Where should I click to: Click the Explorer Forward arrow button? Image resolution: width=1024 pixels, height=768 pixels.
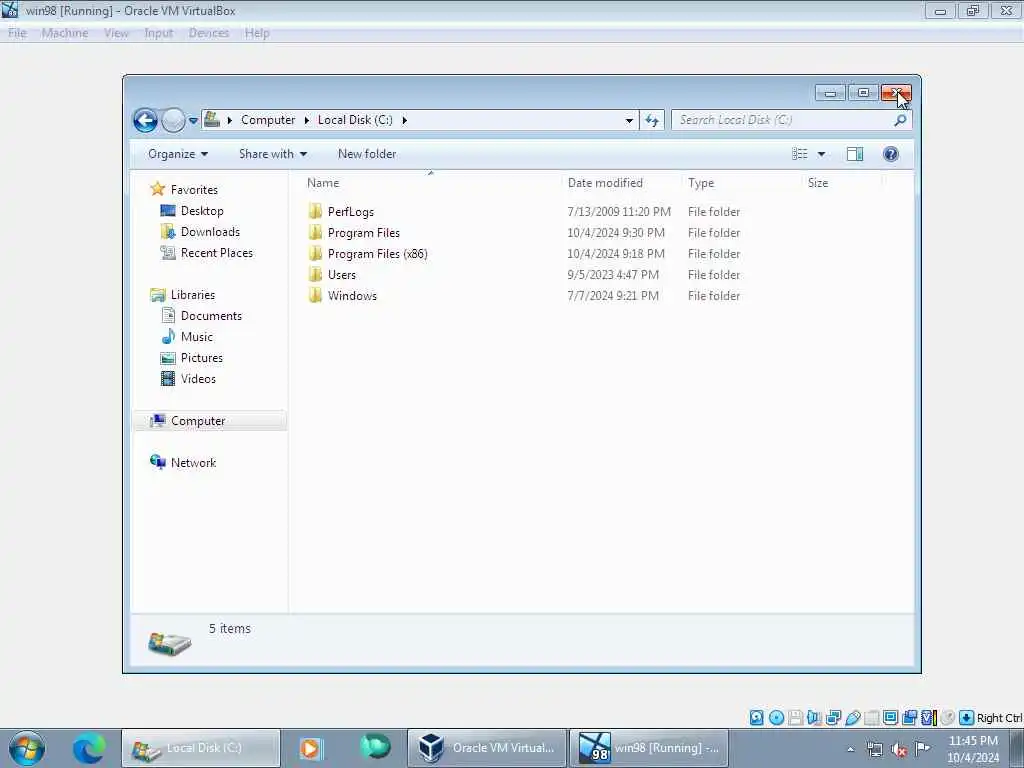(x=173, y=120)
